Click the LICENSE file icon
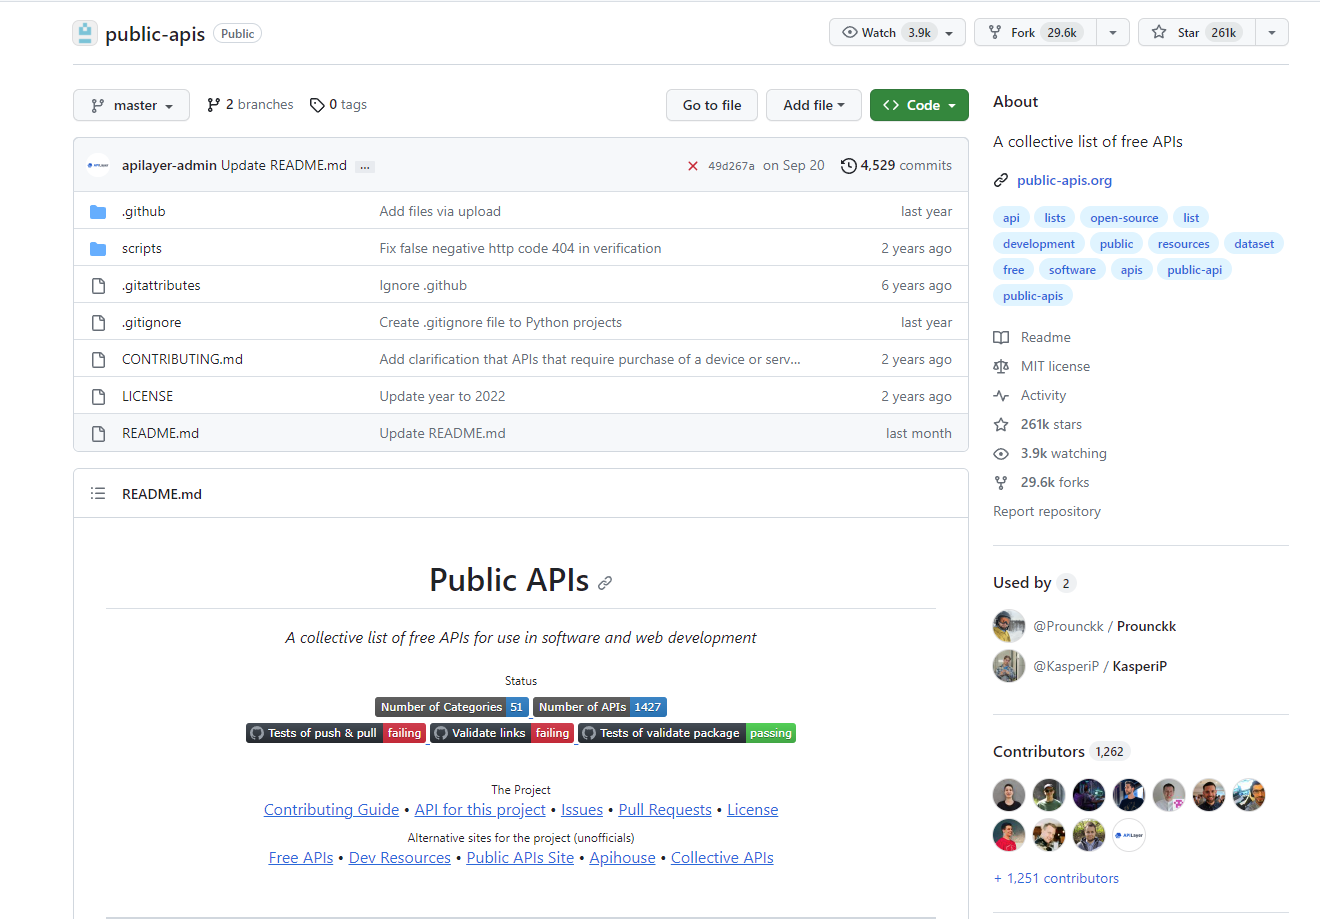The image size is (1320, 919). coord(98,396)
